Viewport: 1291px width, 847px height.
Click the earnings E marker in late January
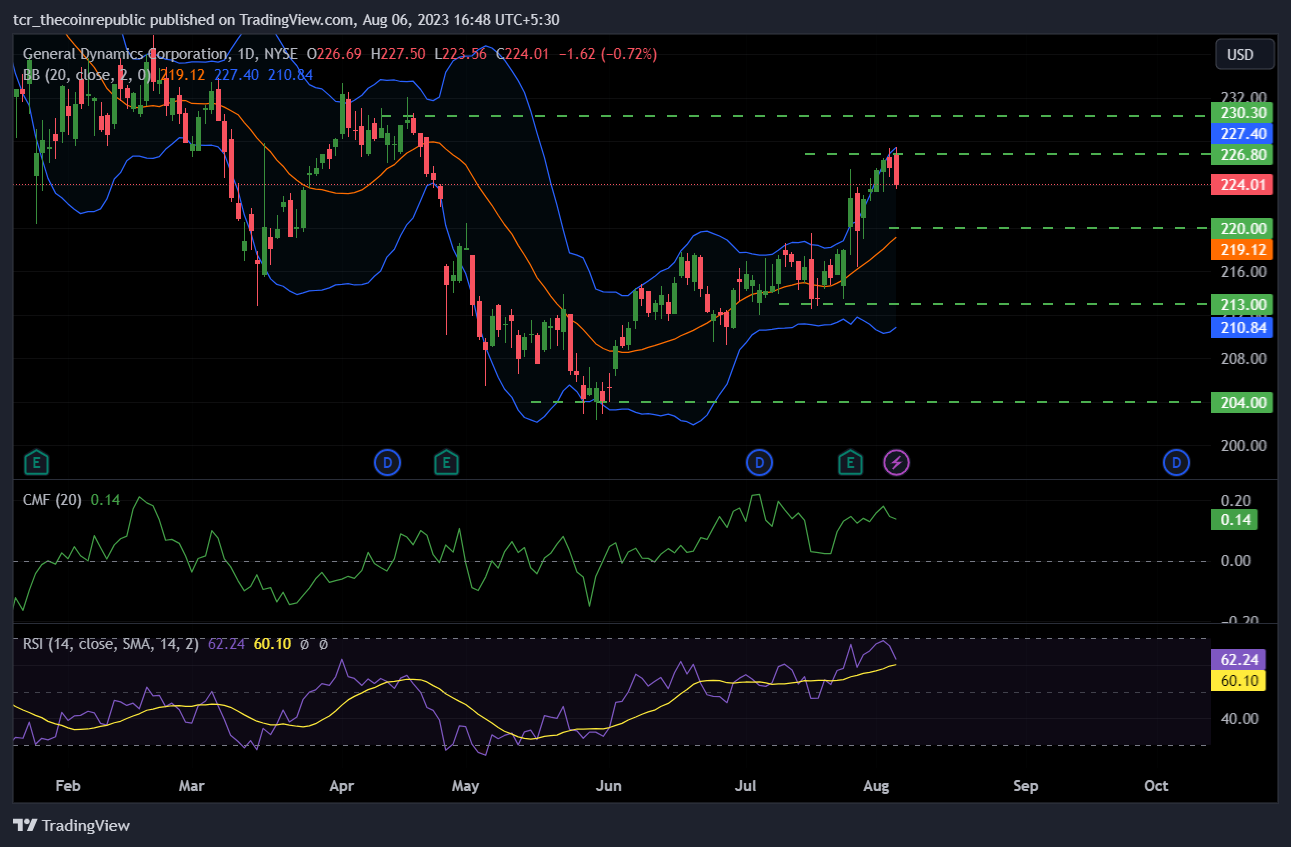37,462
